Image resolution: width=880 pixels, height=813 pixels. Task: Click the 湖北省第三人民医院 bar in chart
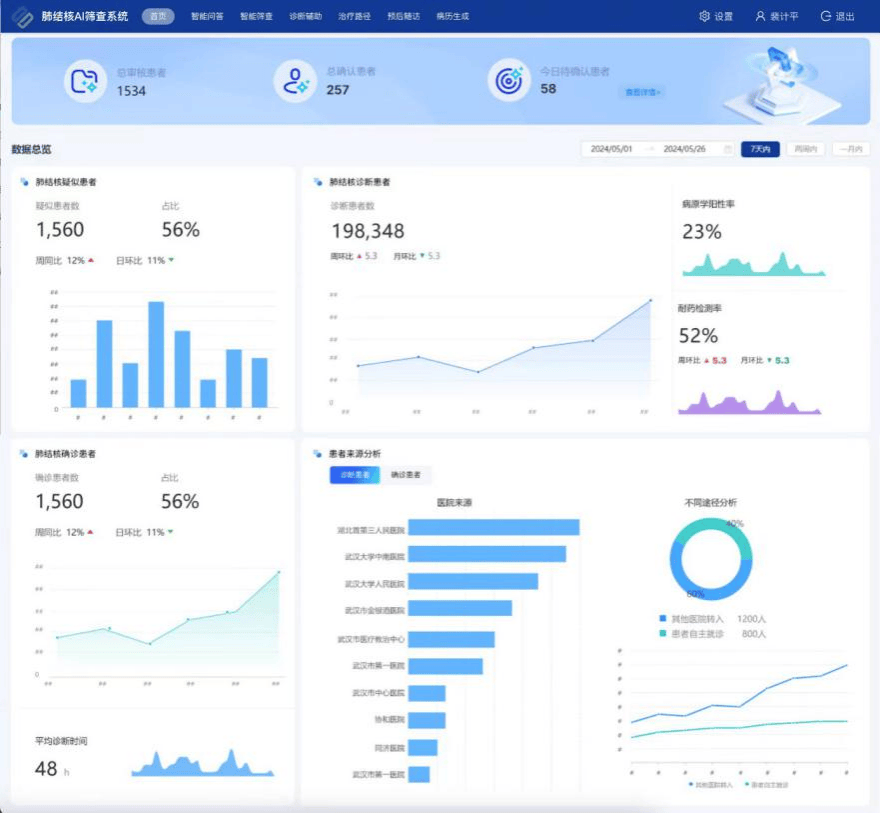(494, 527)
